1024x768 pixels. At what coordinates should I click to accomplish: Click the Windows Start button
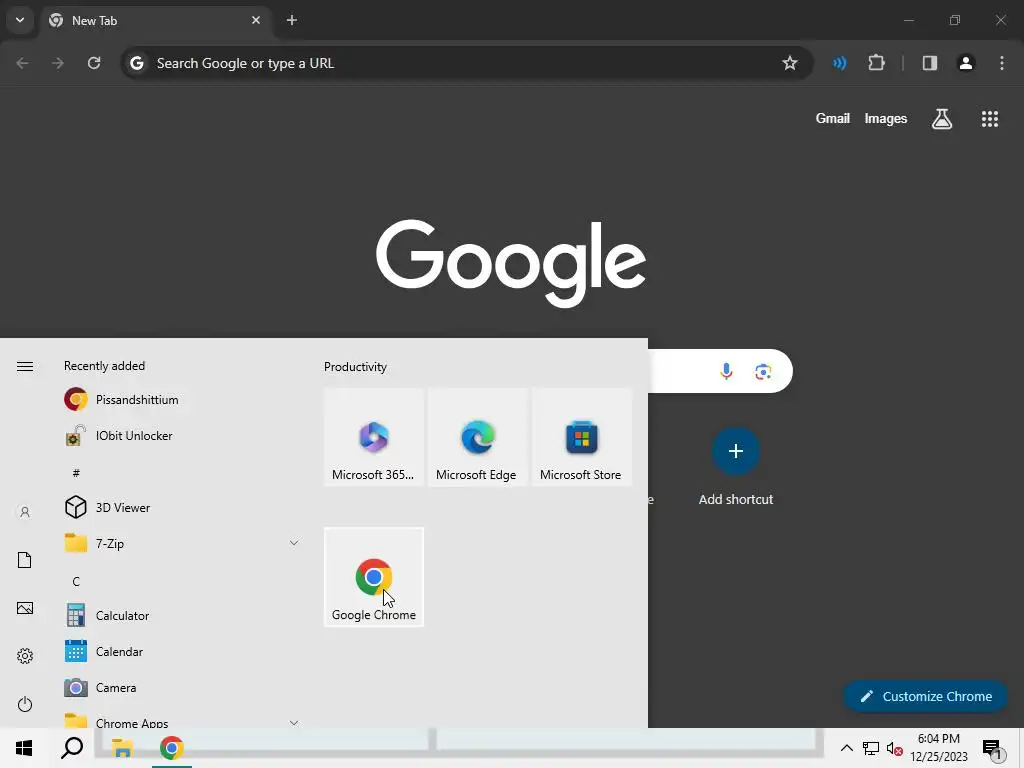[24, 748]
